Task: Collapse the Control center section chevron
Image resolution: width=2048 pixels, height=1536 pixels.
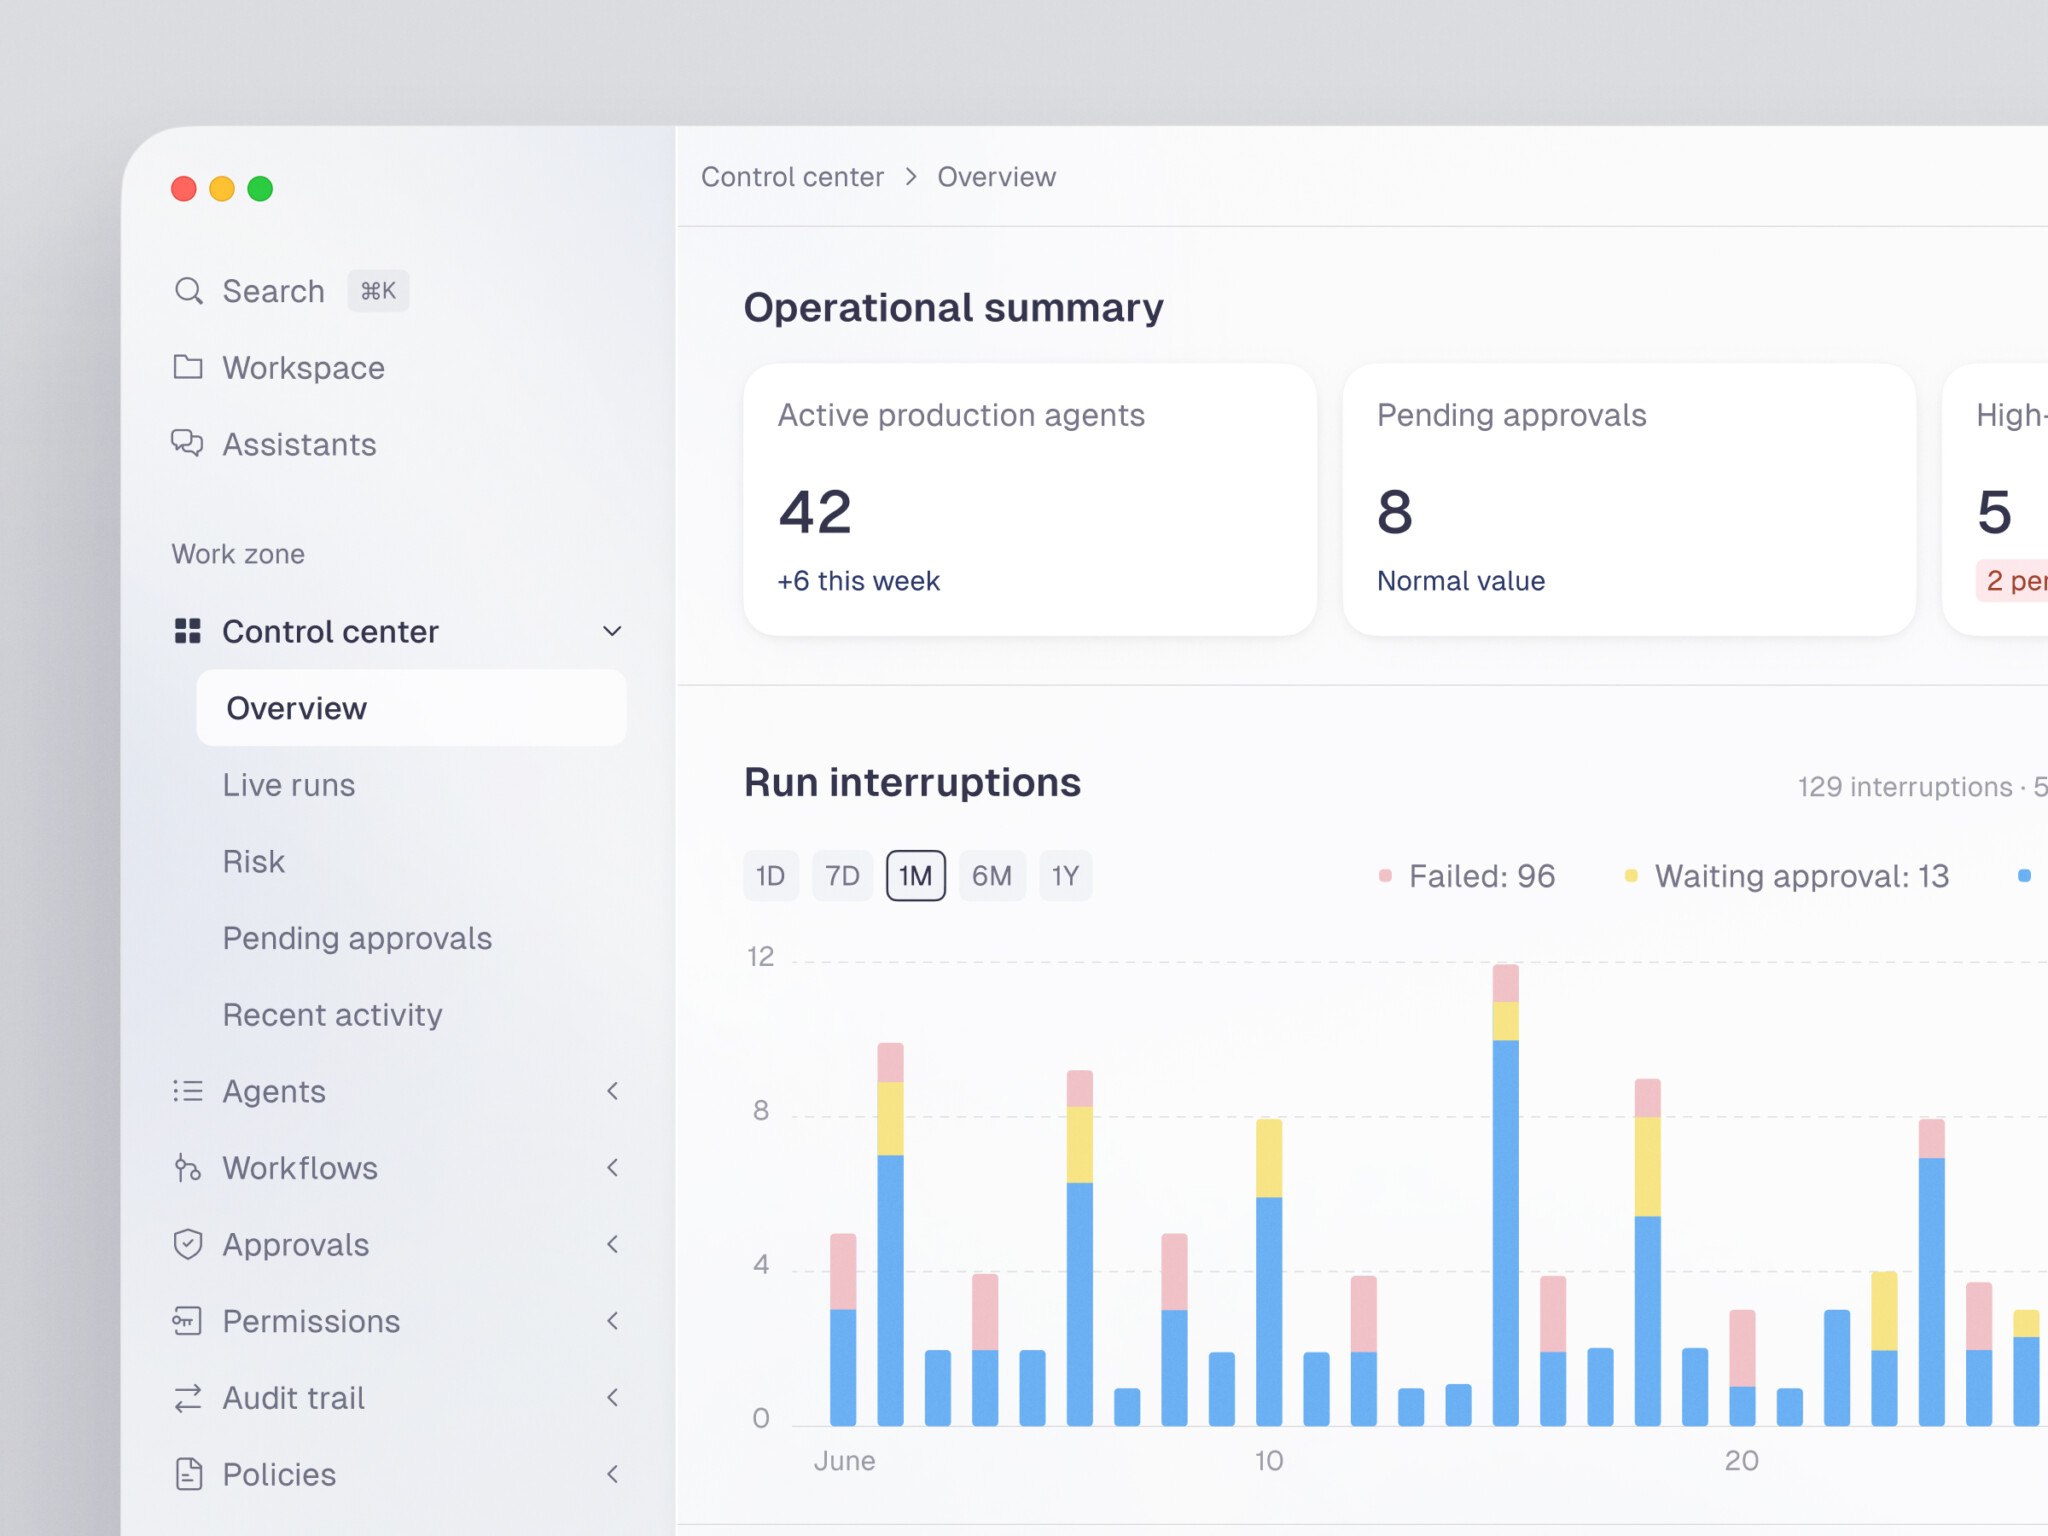Action: click(x=612, y=631)
